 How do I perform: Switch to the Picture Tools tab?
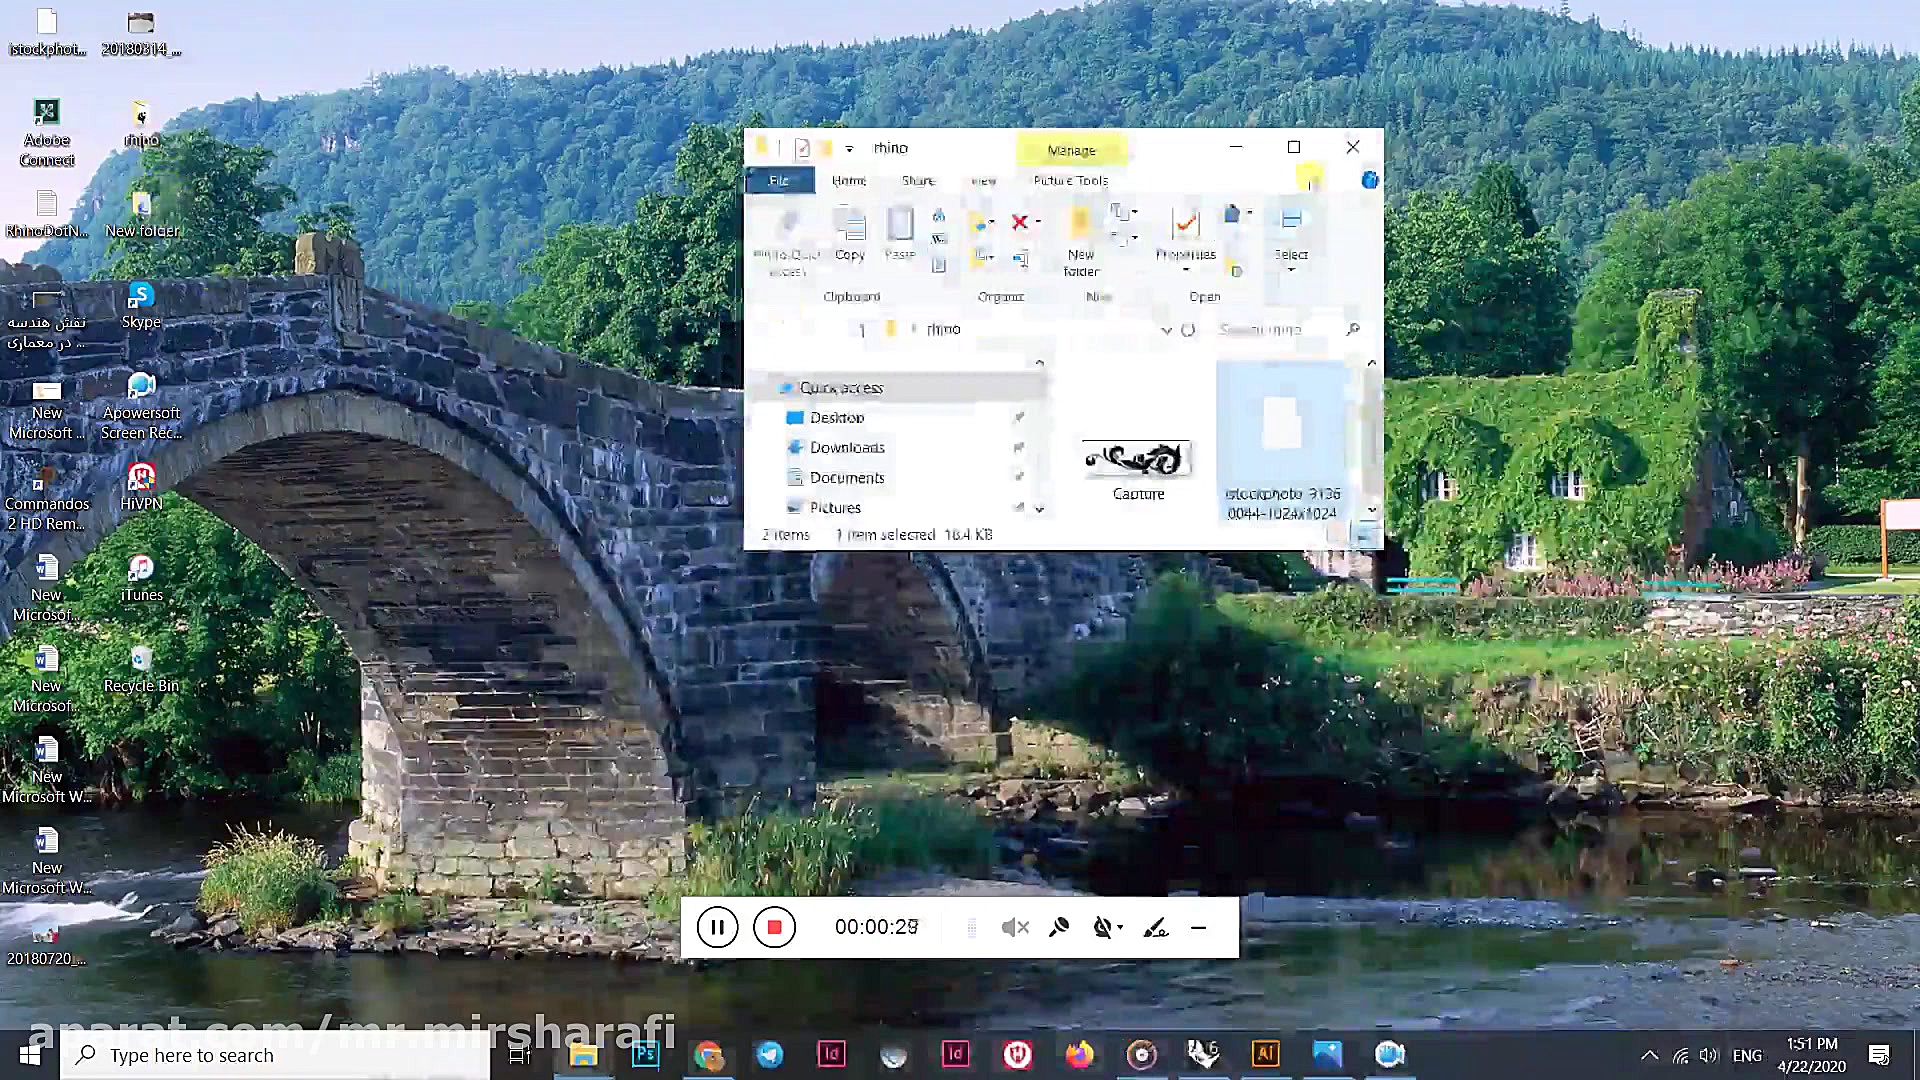pos(1070,181)
